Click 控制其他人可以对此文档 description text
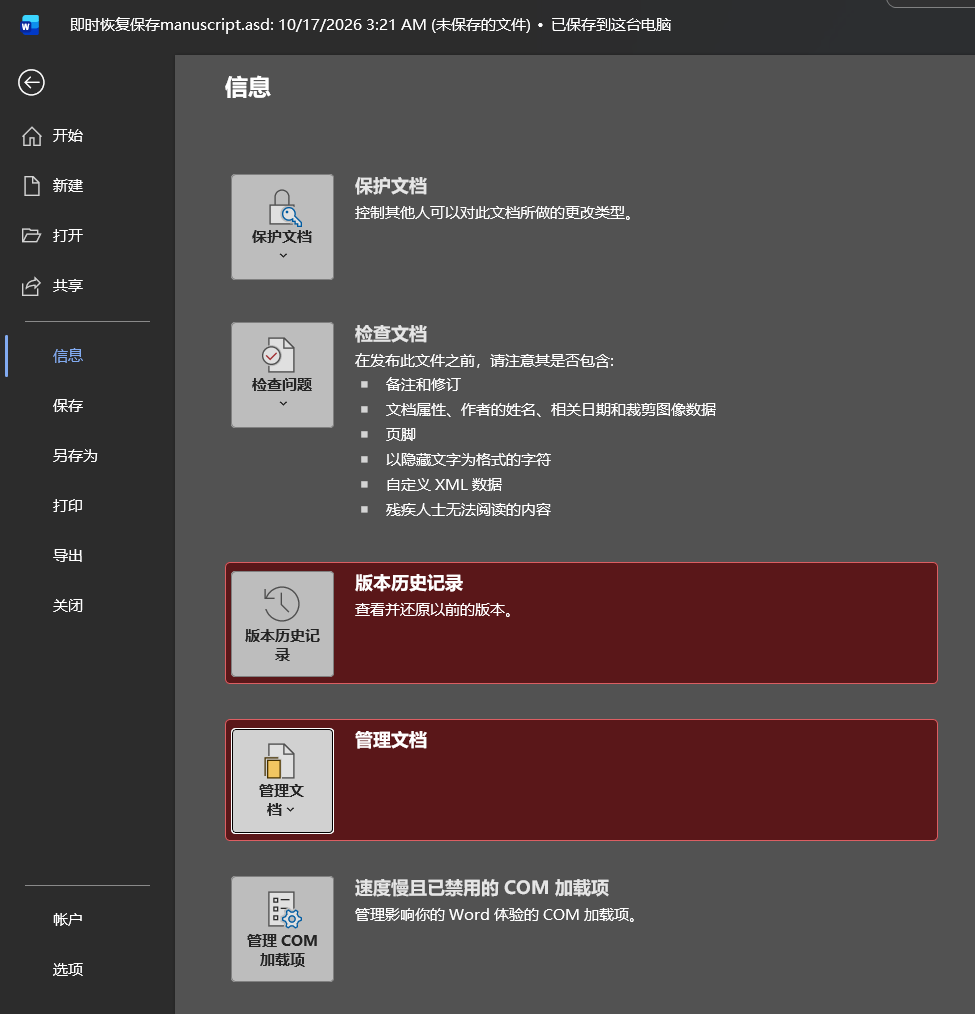 pos(494,213)
